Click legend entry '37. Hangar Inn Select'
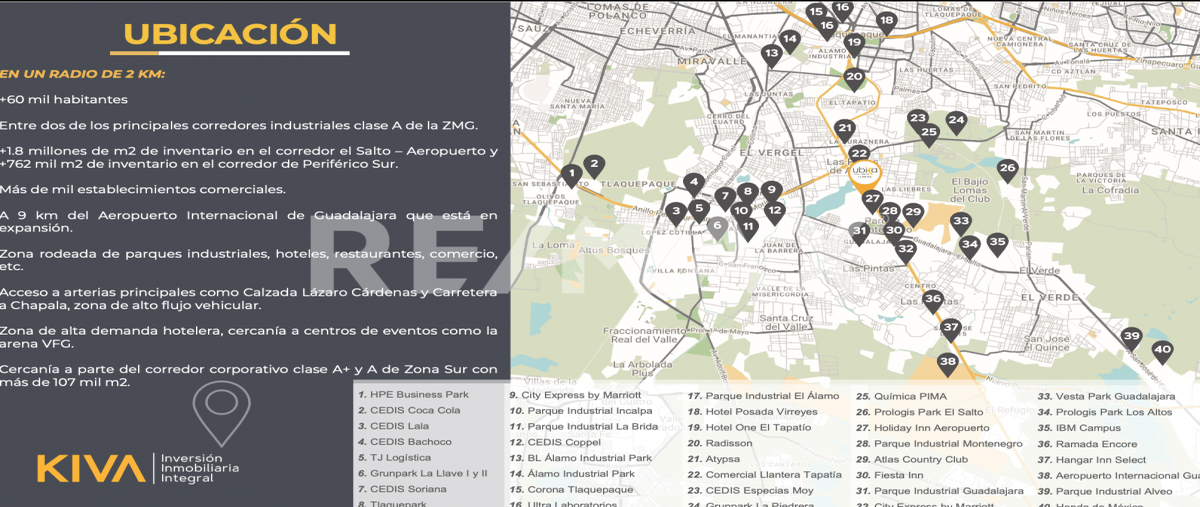1200x507 pixels. (1091, 461)
